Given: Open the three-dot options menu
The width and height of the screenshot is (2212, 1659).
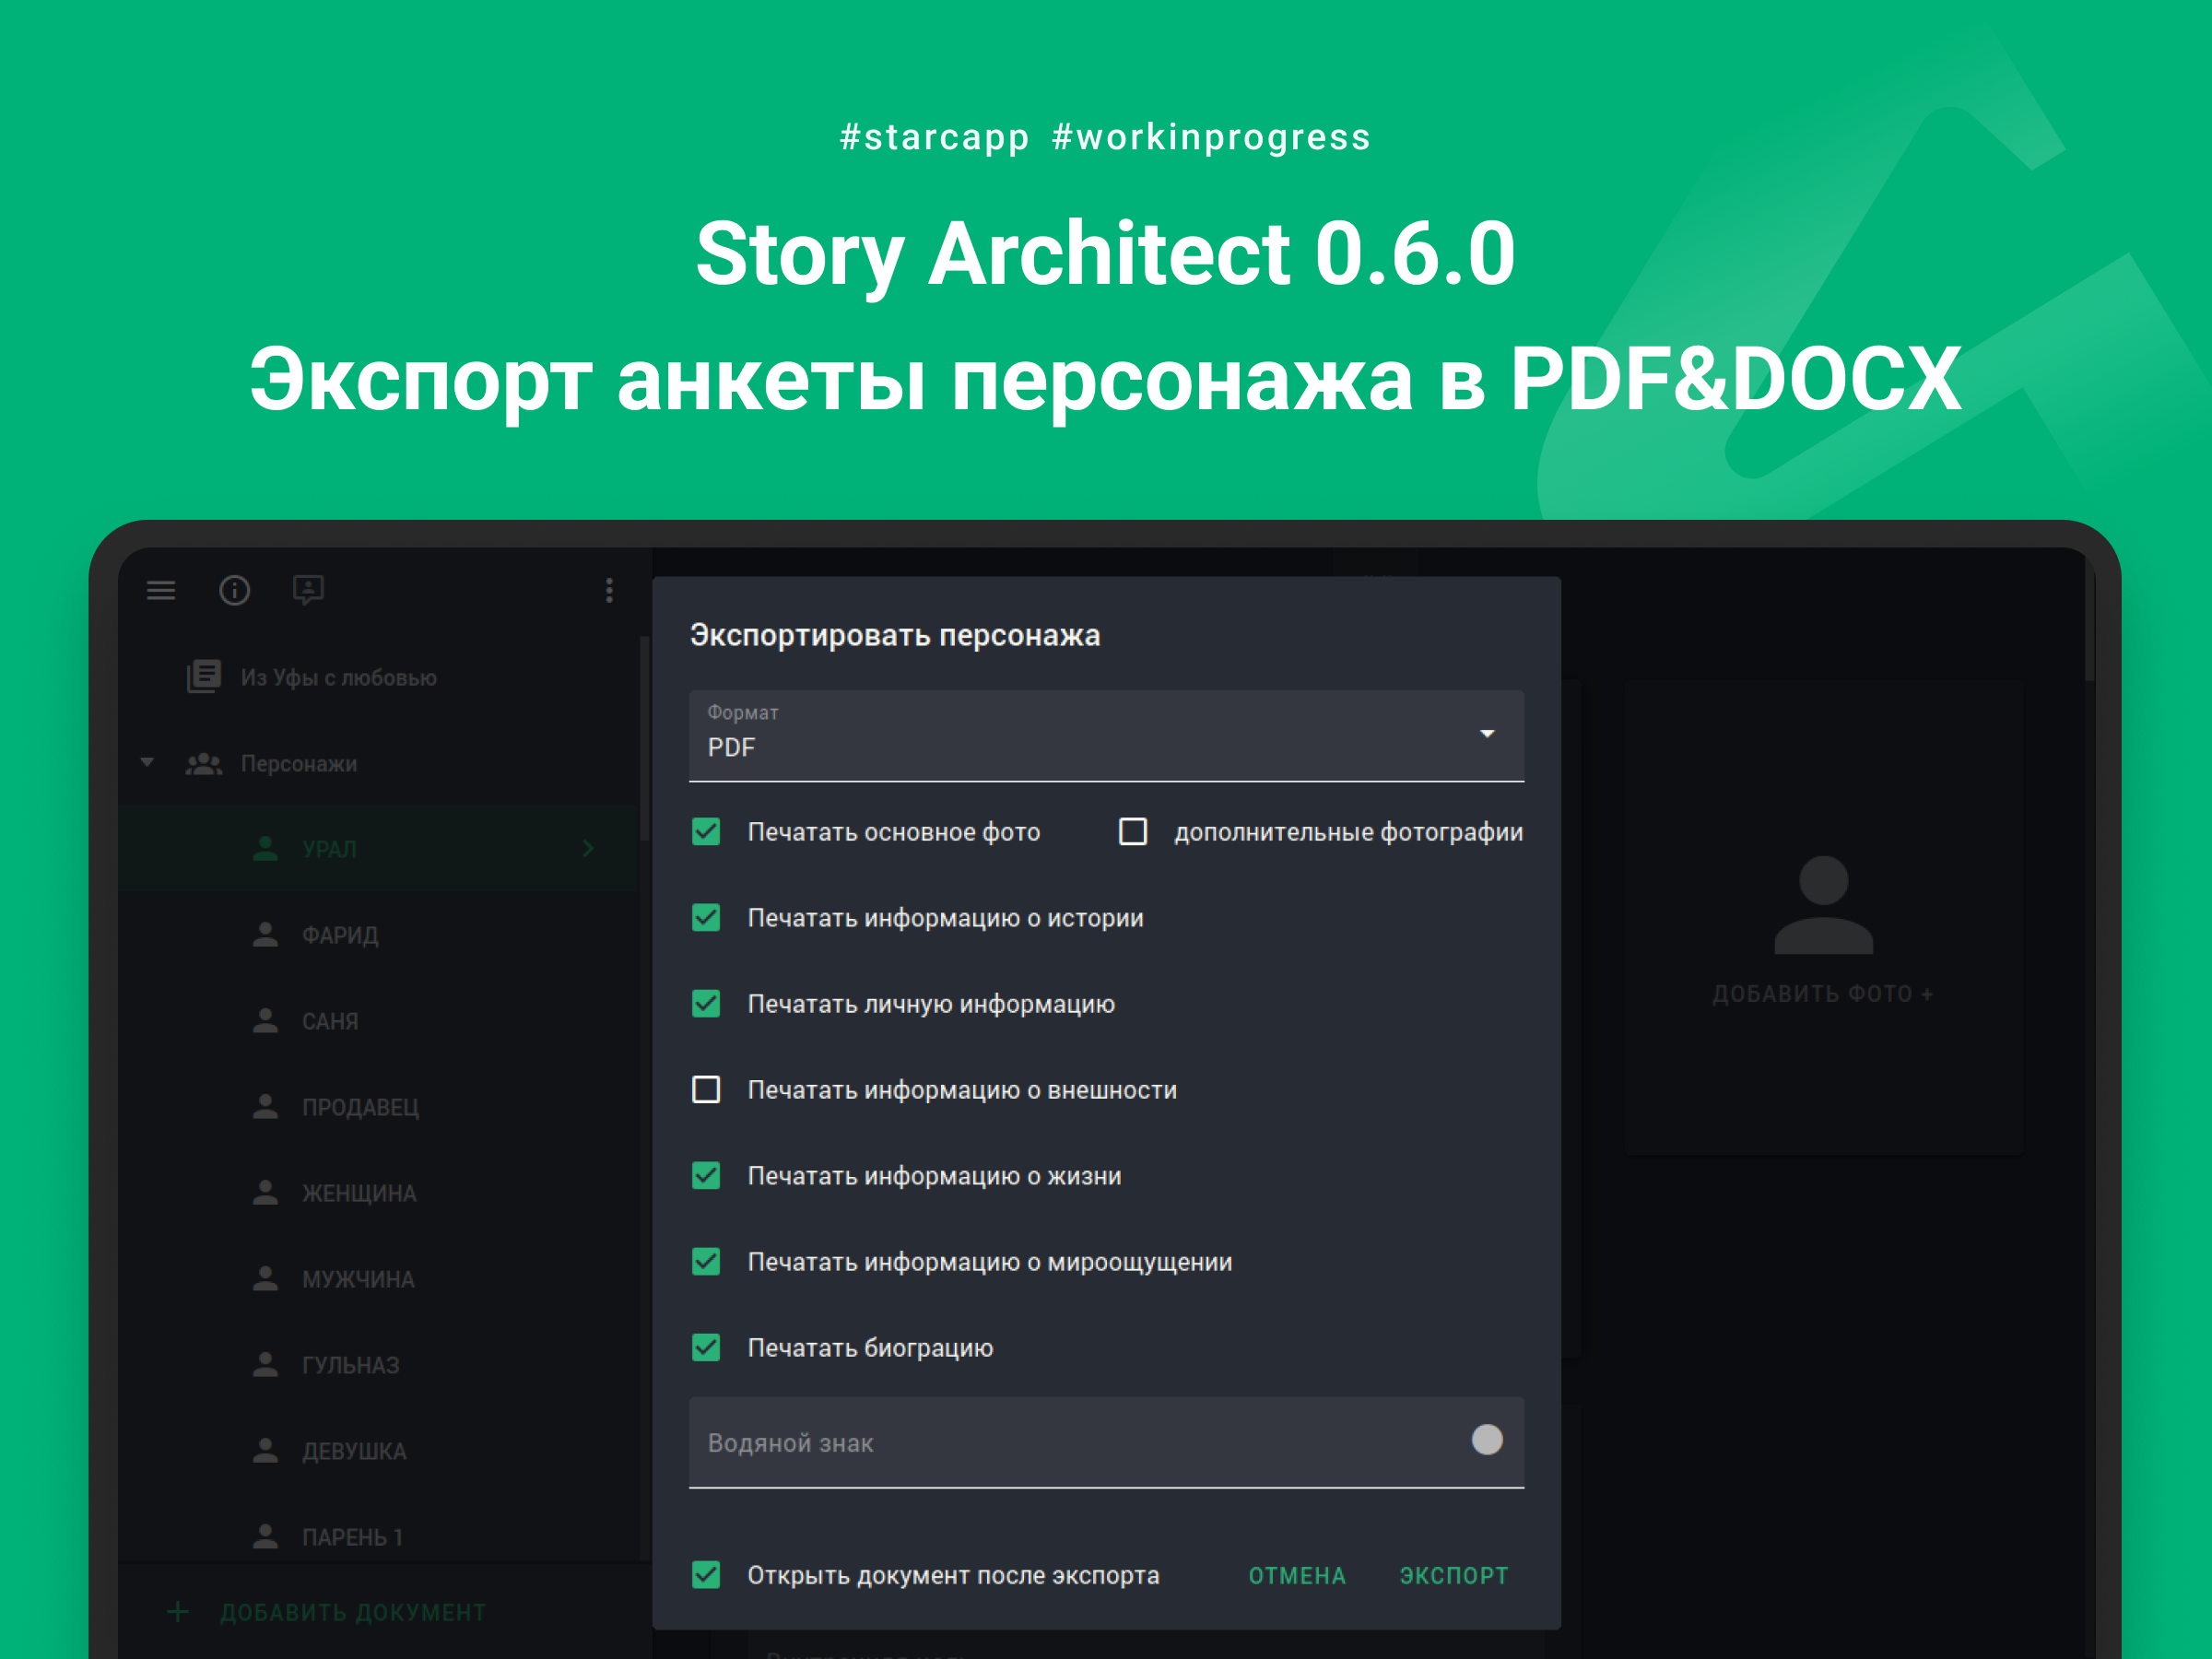Looking at the screenshot, I should click(x=609, y=591).
